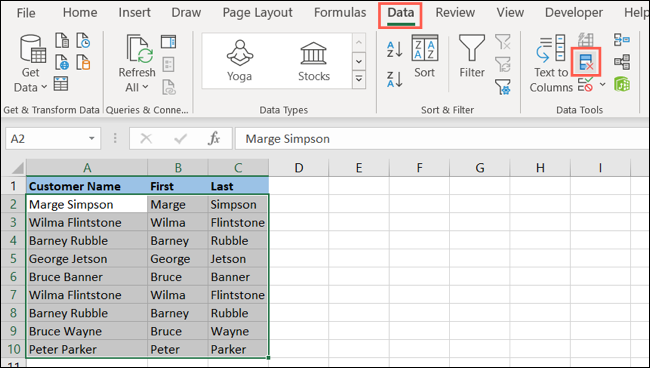Expand the Data Types gallery
The height and width of the screenshot is (368, 650).
(x=359, y=79)
